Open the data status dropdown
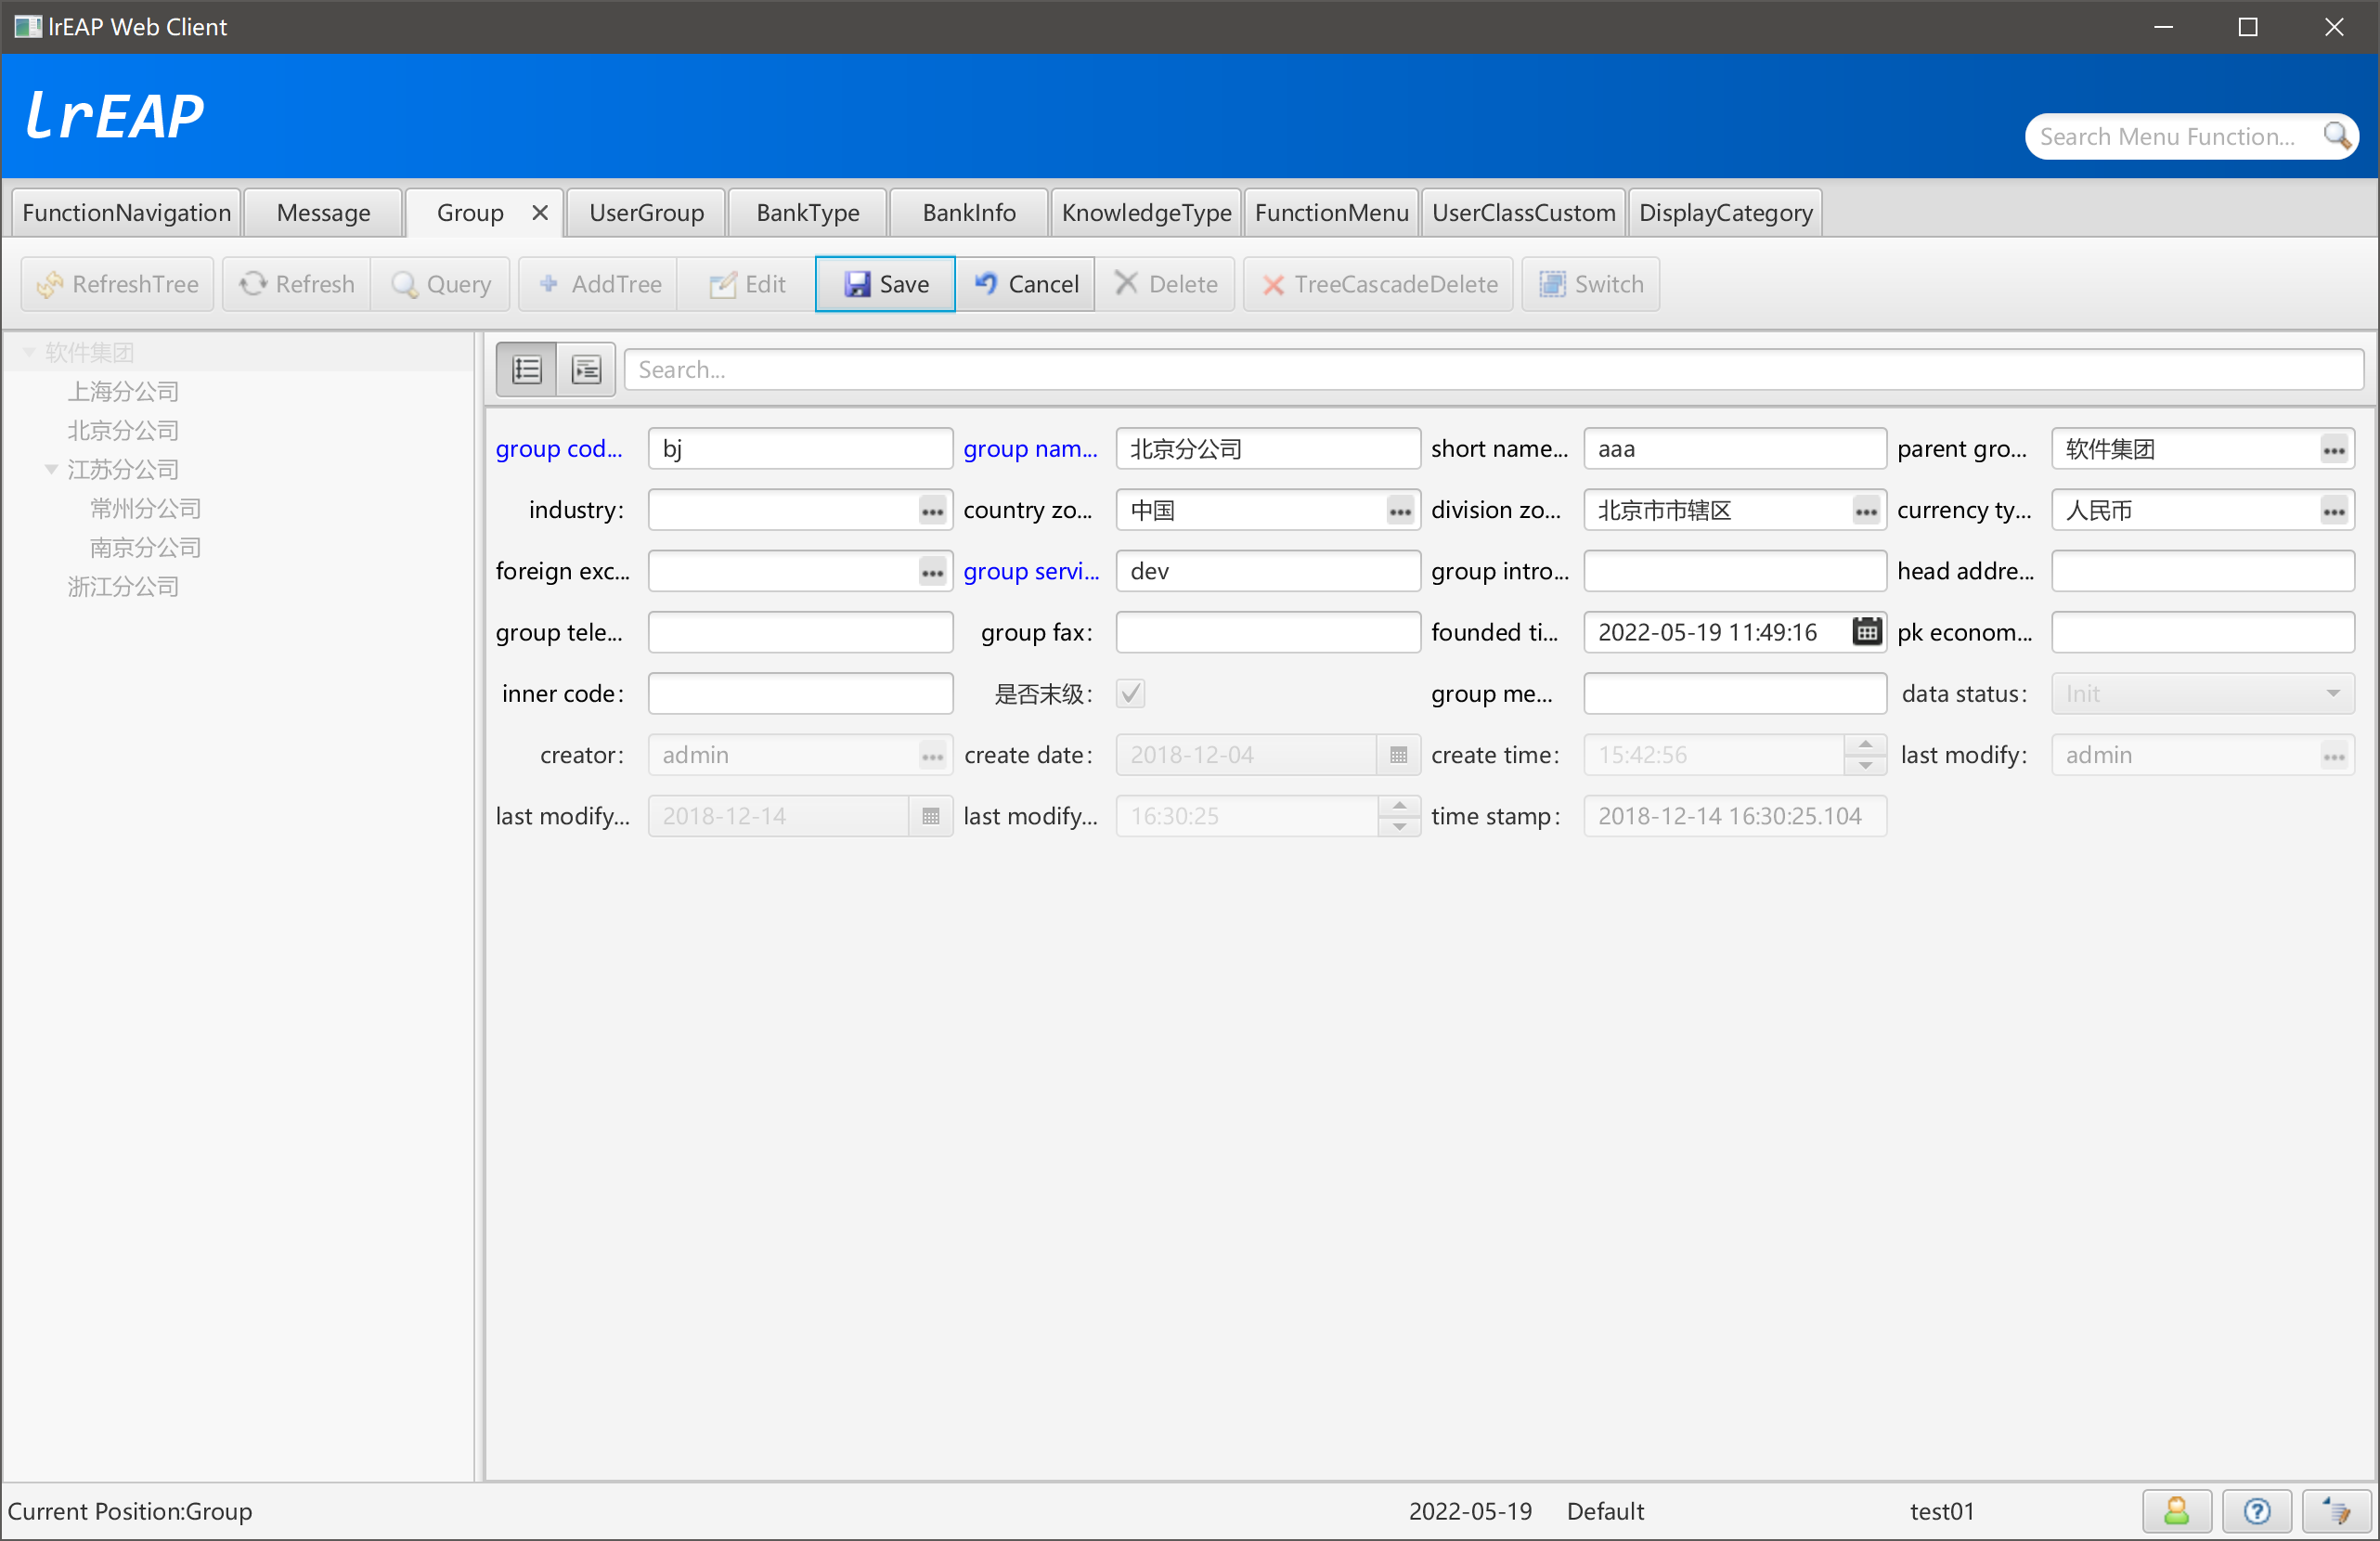2380x1541 pixels. (x=2203, y=694)
